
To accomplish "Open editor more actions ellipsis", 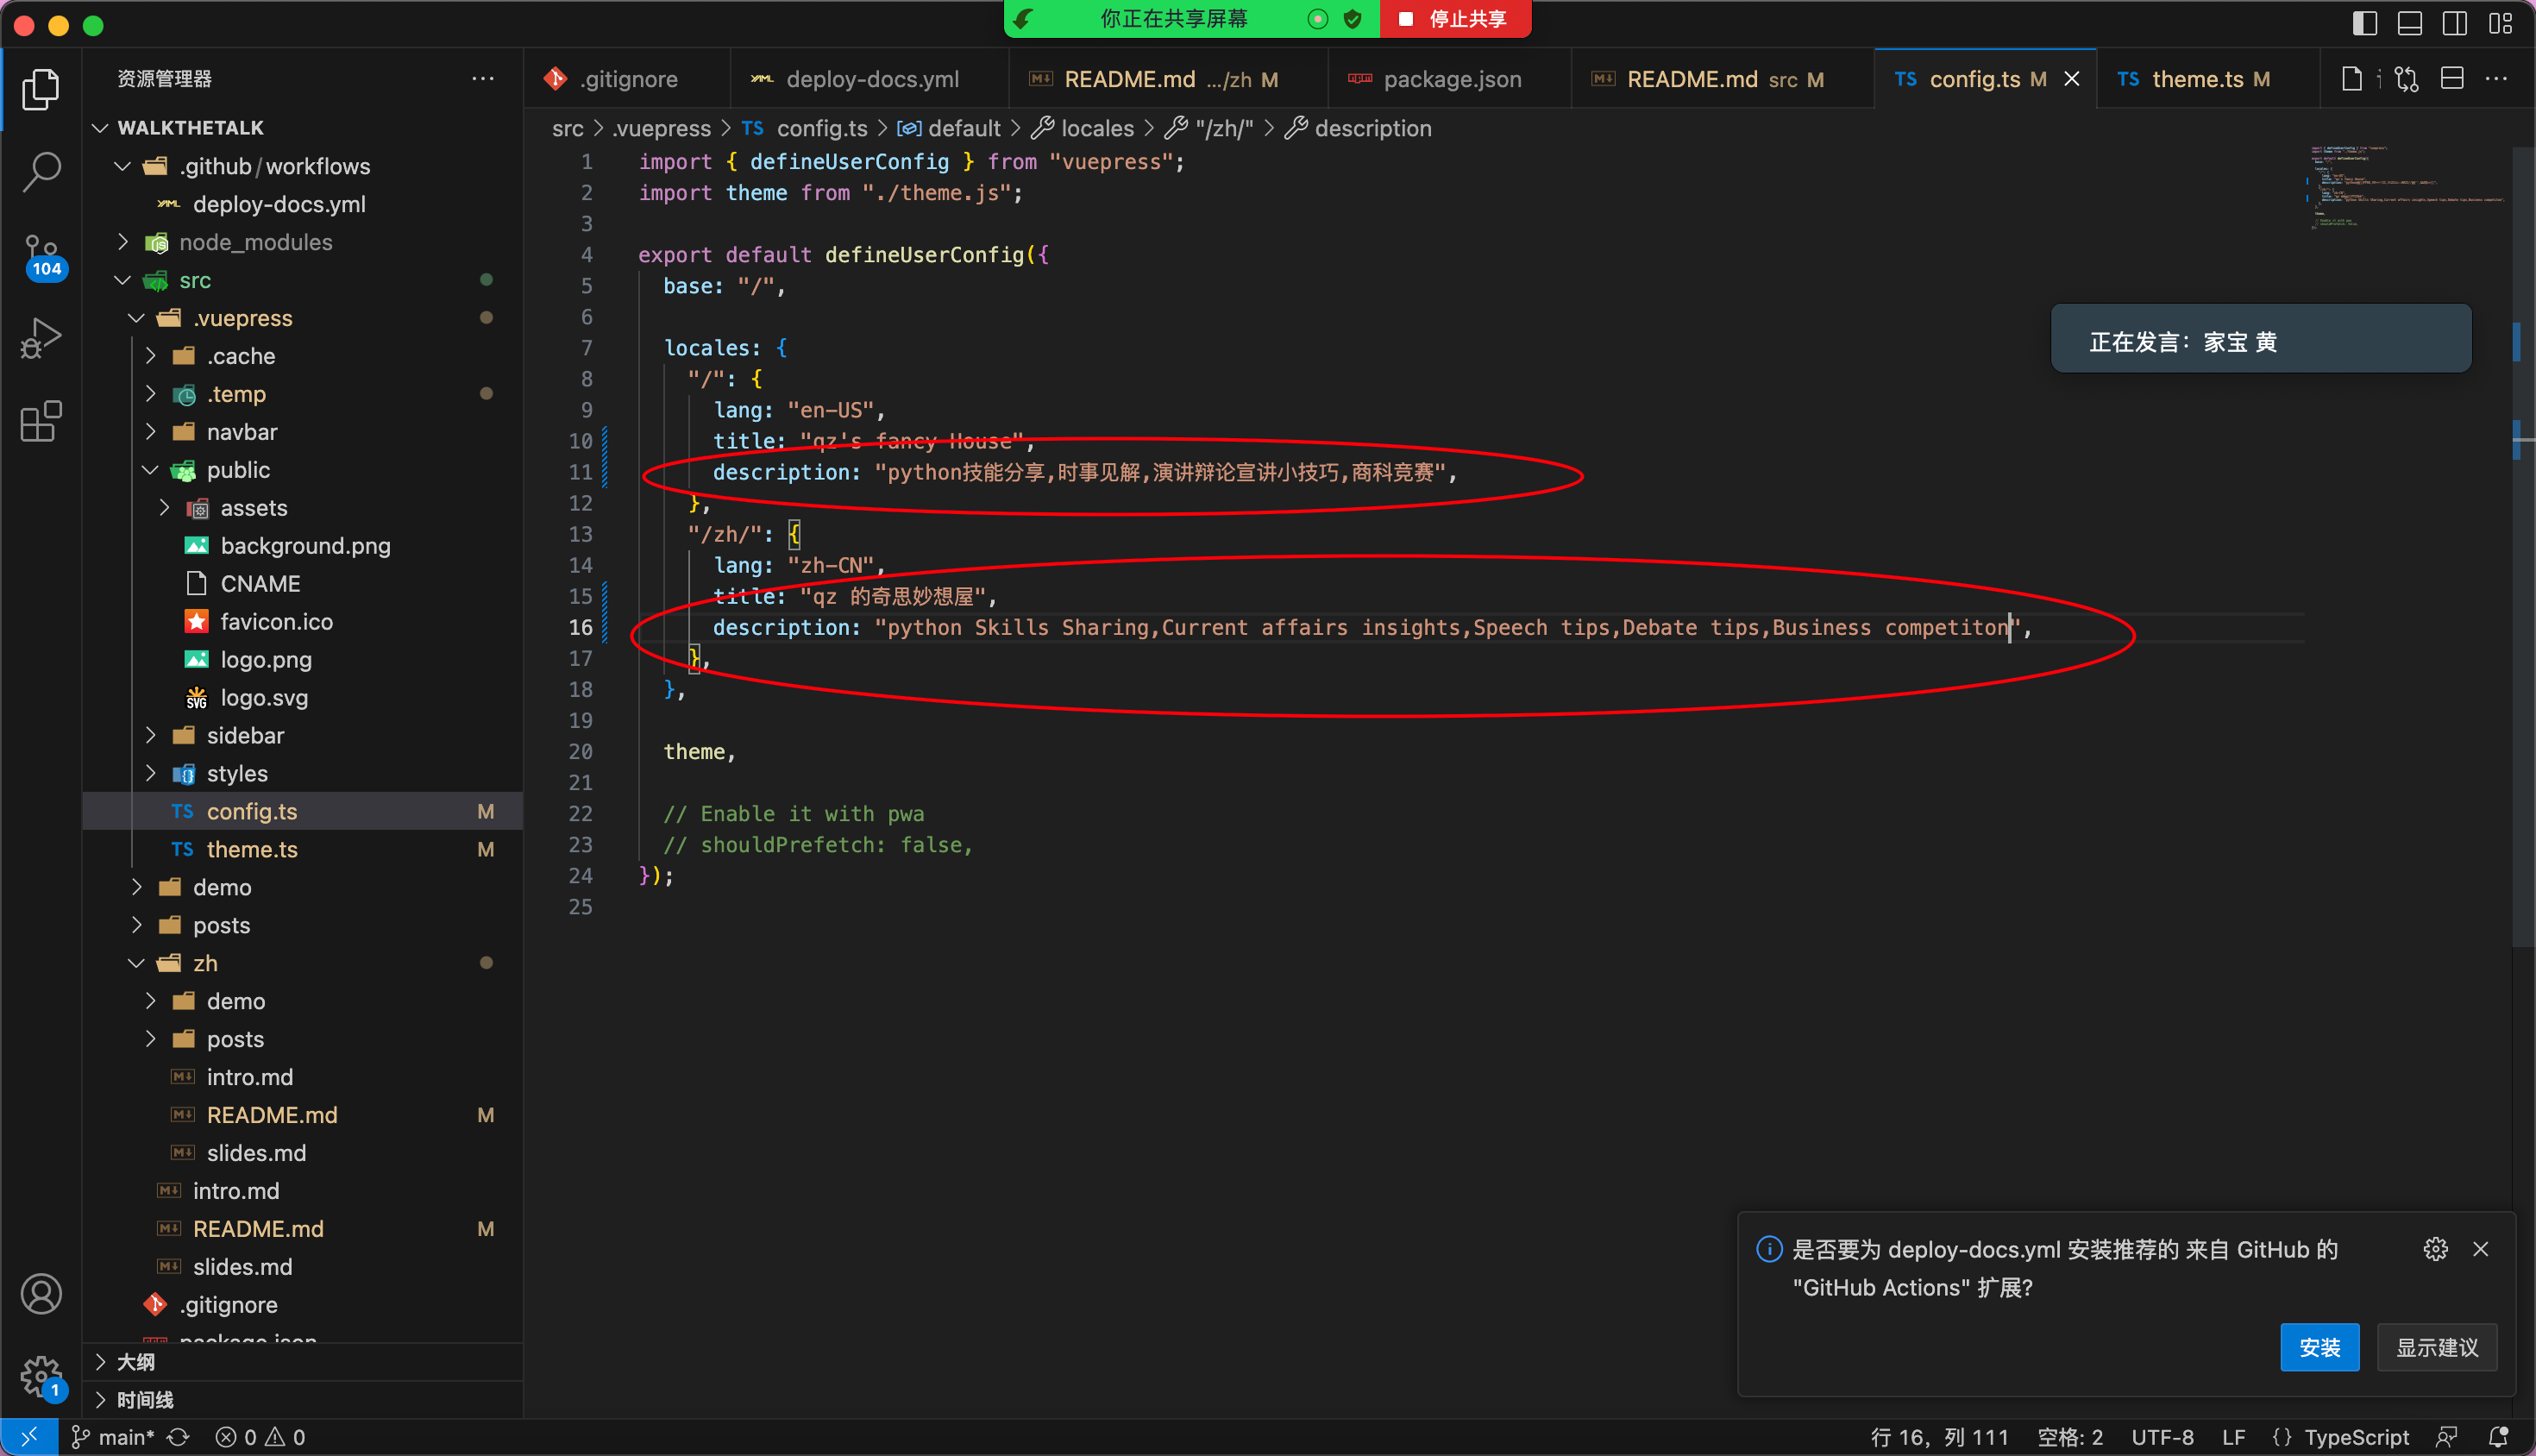I will pos(2496,79).
